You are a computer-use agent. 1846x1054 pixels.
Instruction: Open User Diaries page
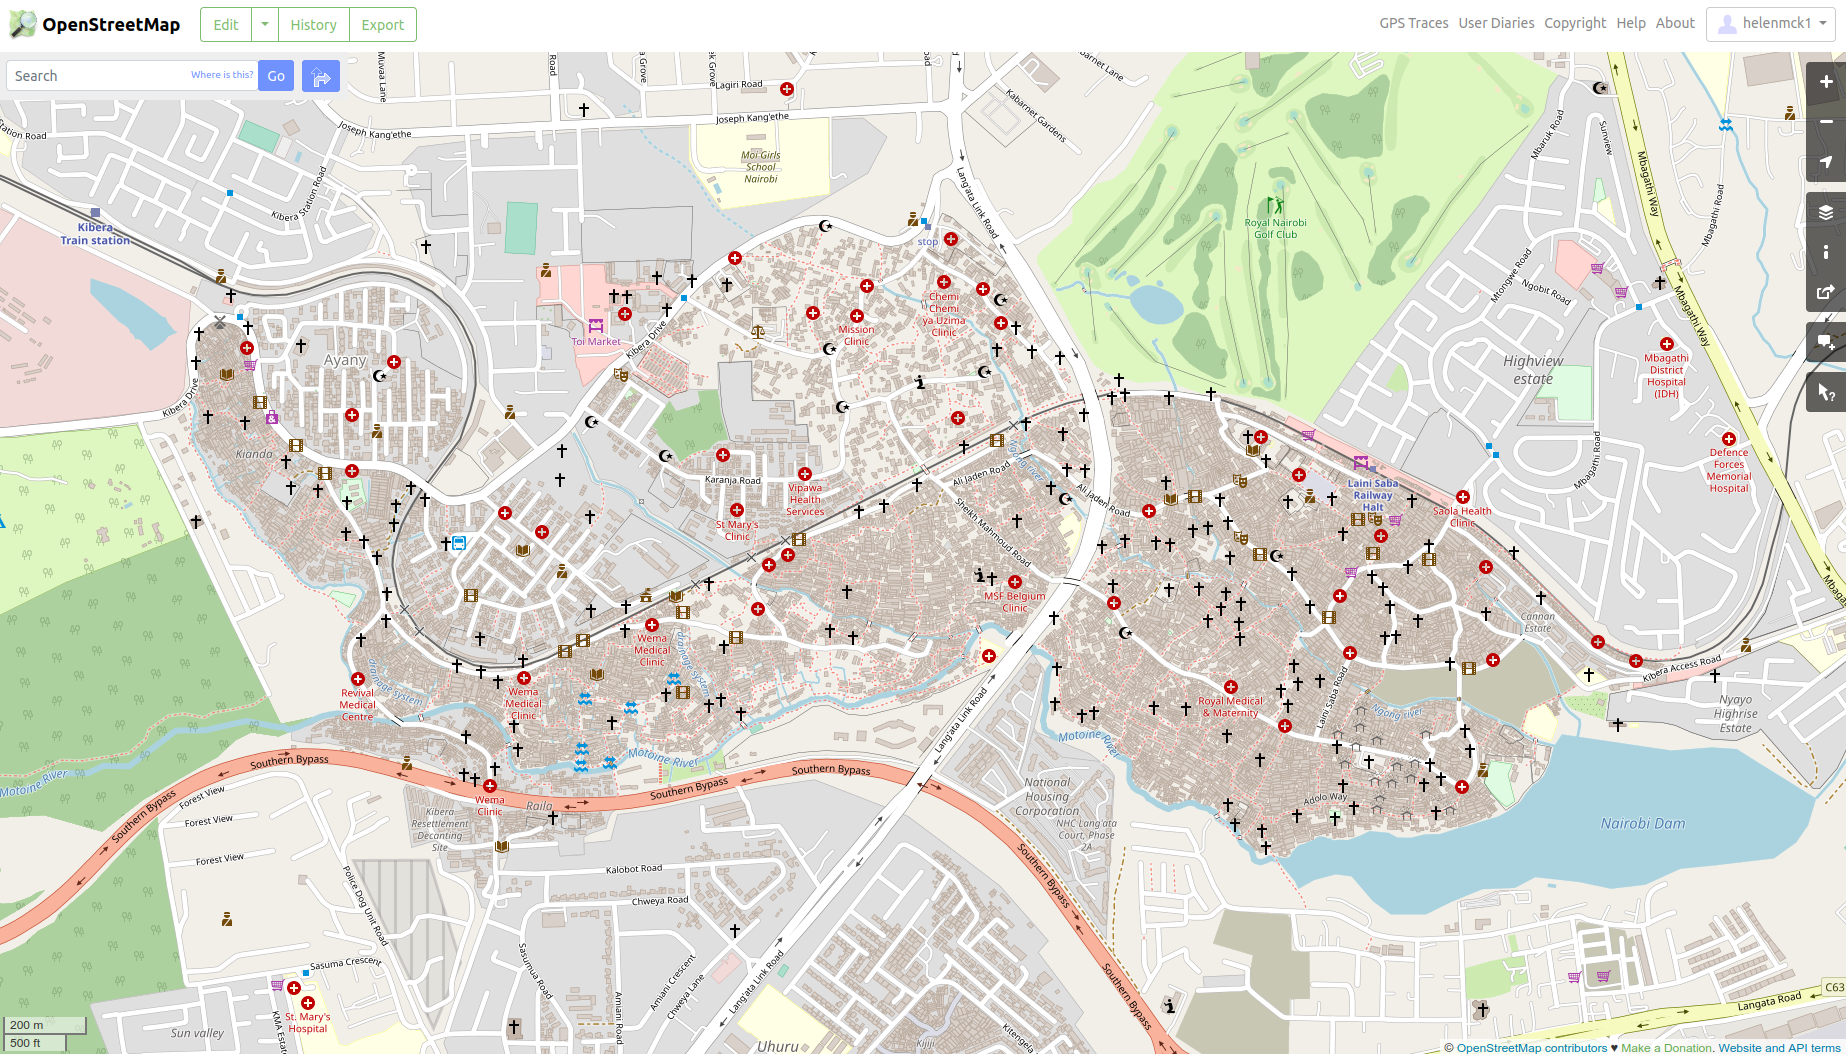click(x=1496, y=23)
